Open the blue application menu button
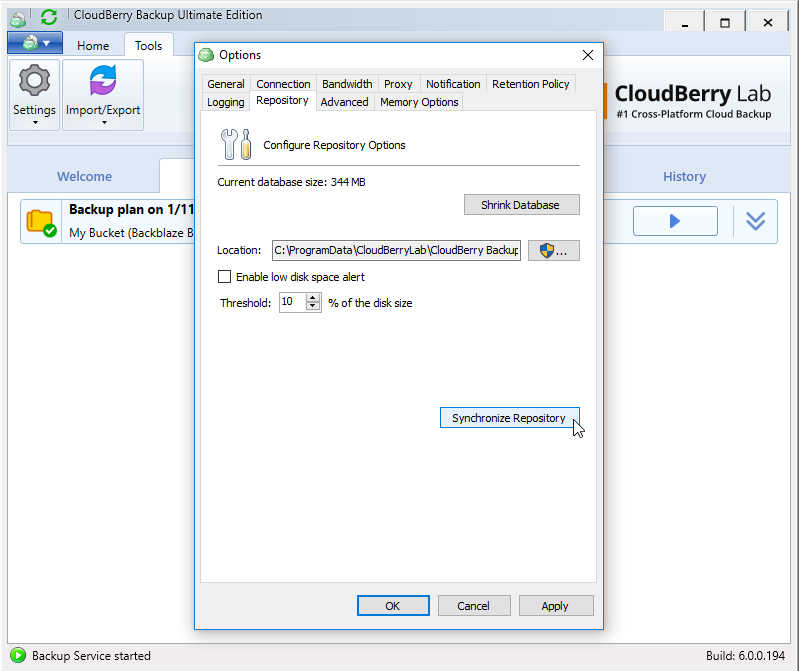Screen dimensions: 799x671 coord(35,43)
